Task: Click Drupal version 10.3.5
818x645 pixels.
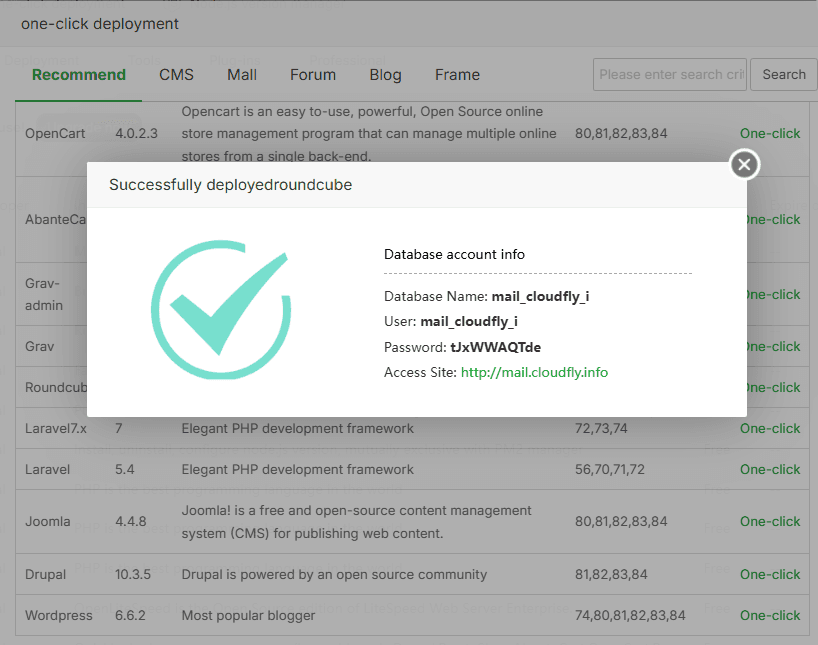Action: coord(133,575)
